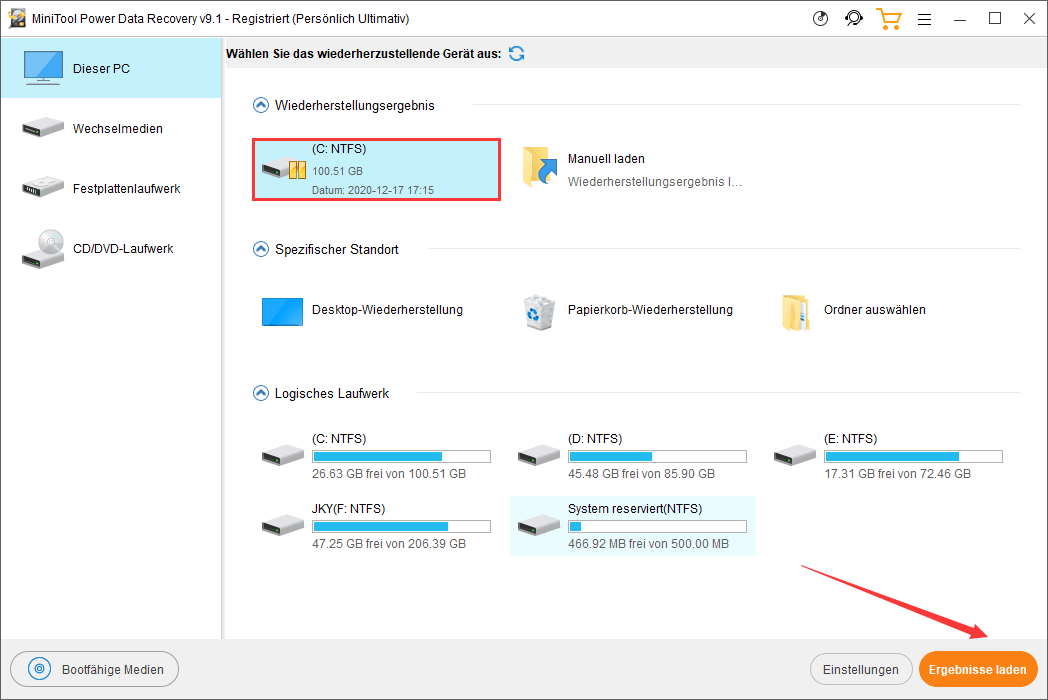Select Festplattenlaufwerk in the sidebar

point(111,189)
